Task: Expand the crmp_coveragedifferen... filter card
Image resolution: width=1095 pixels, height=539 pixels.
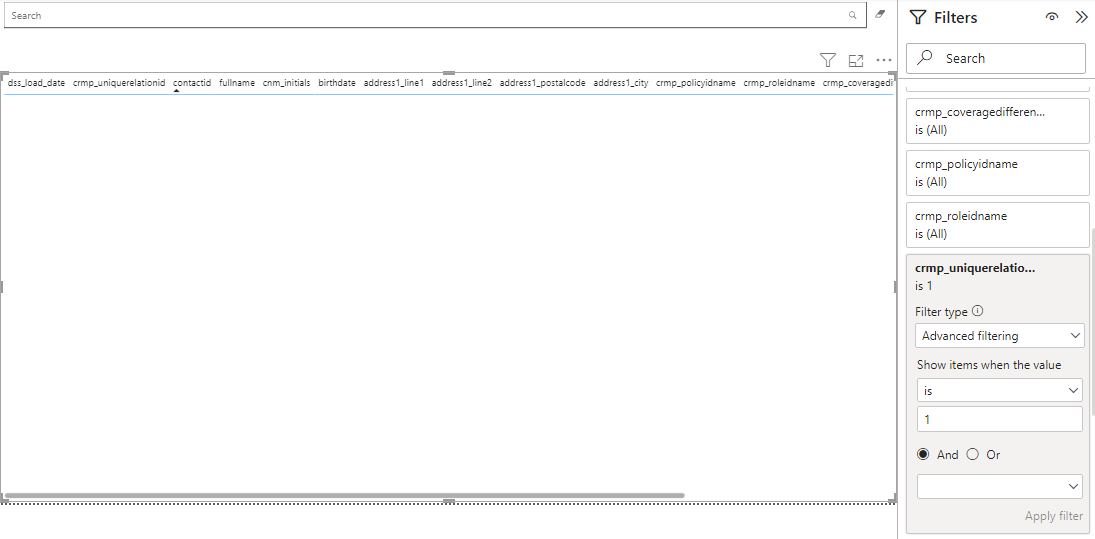Action: pos(997,121)
